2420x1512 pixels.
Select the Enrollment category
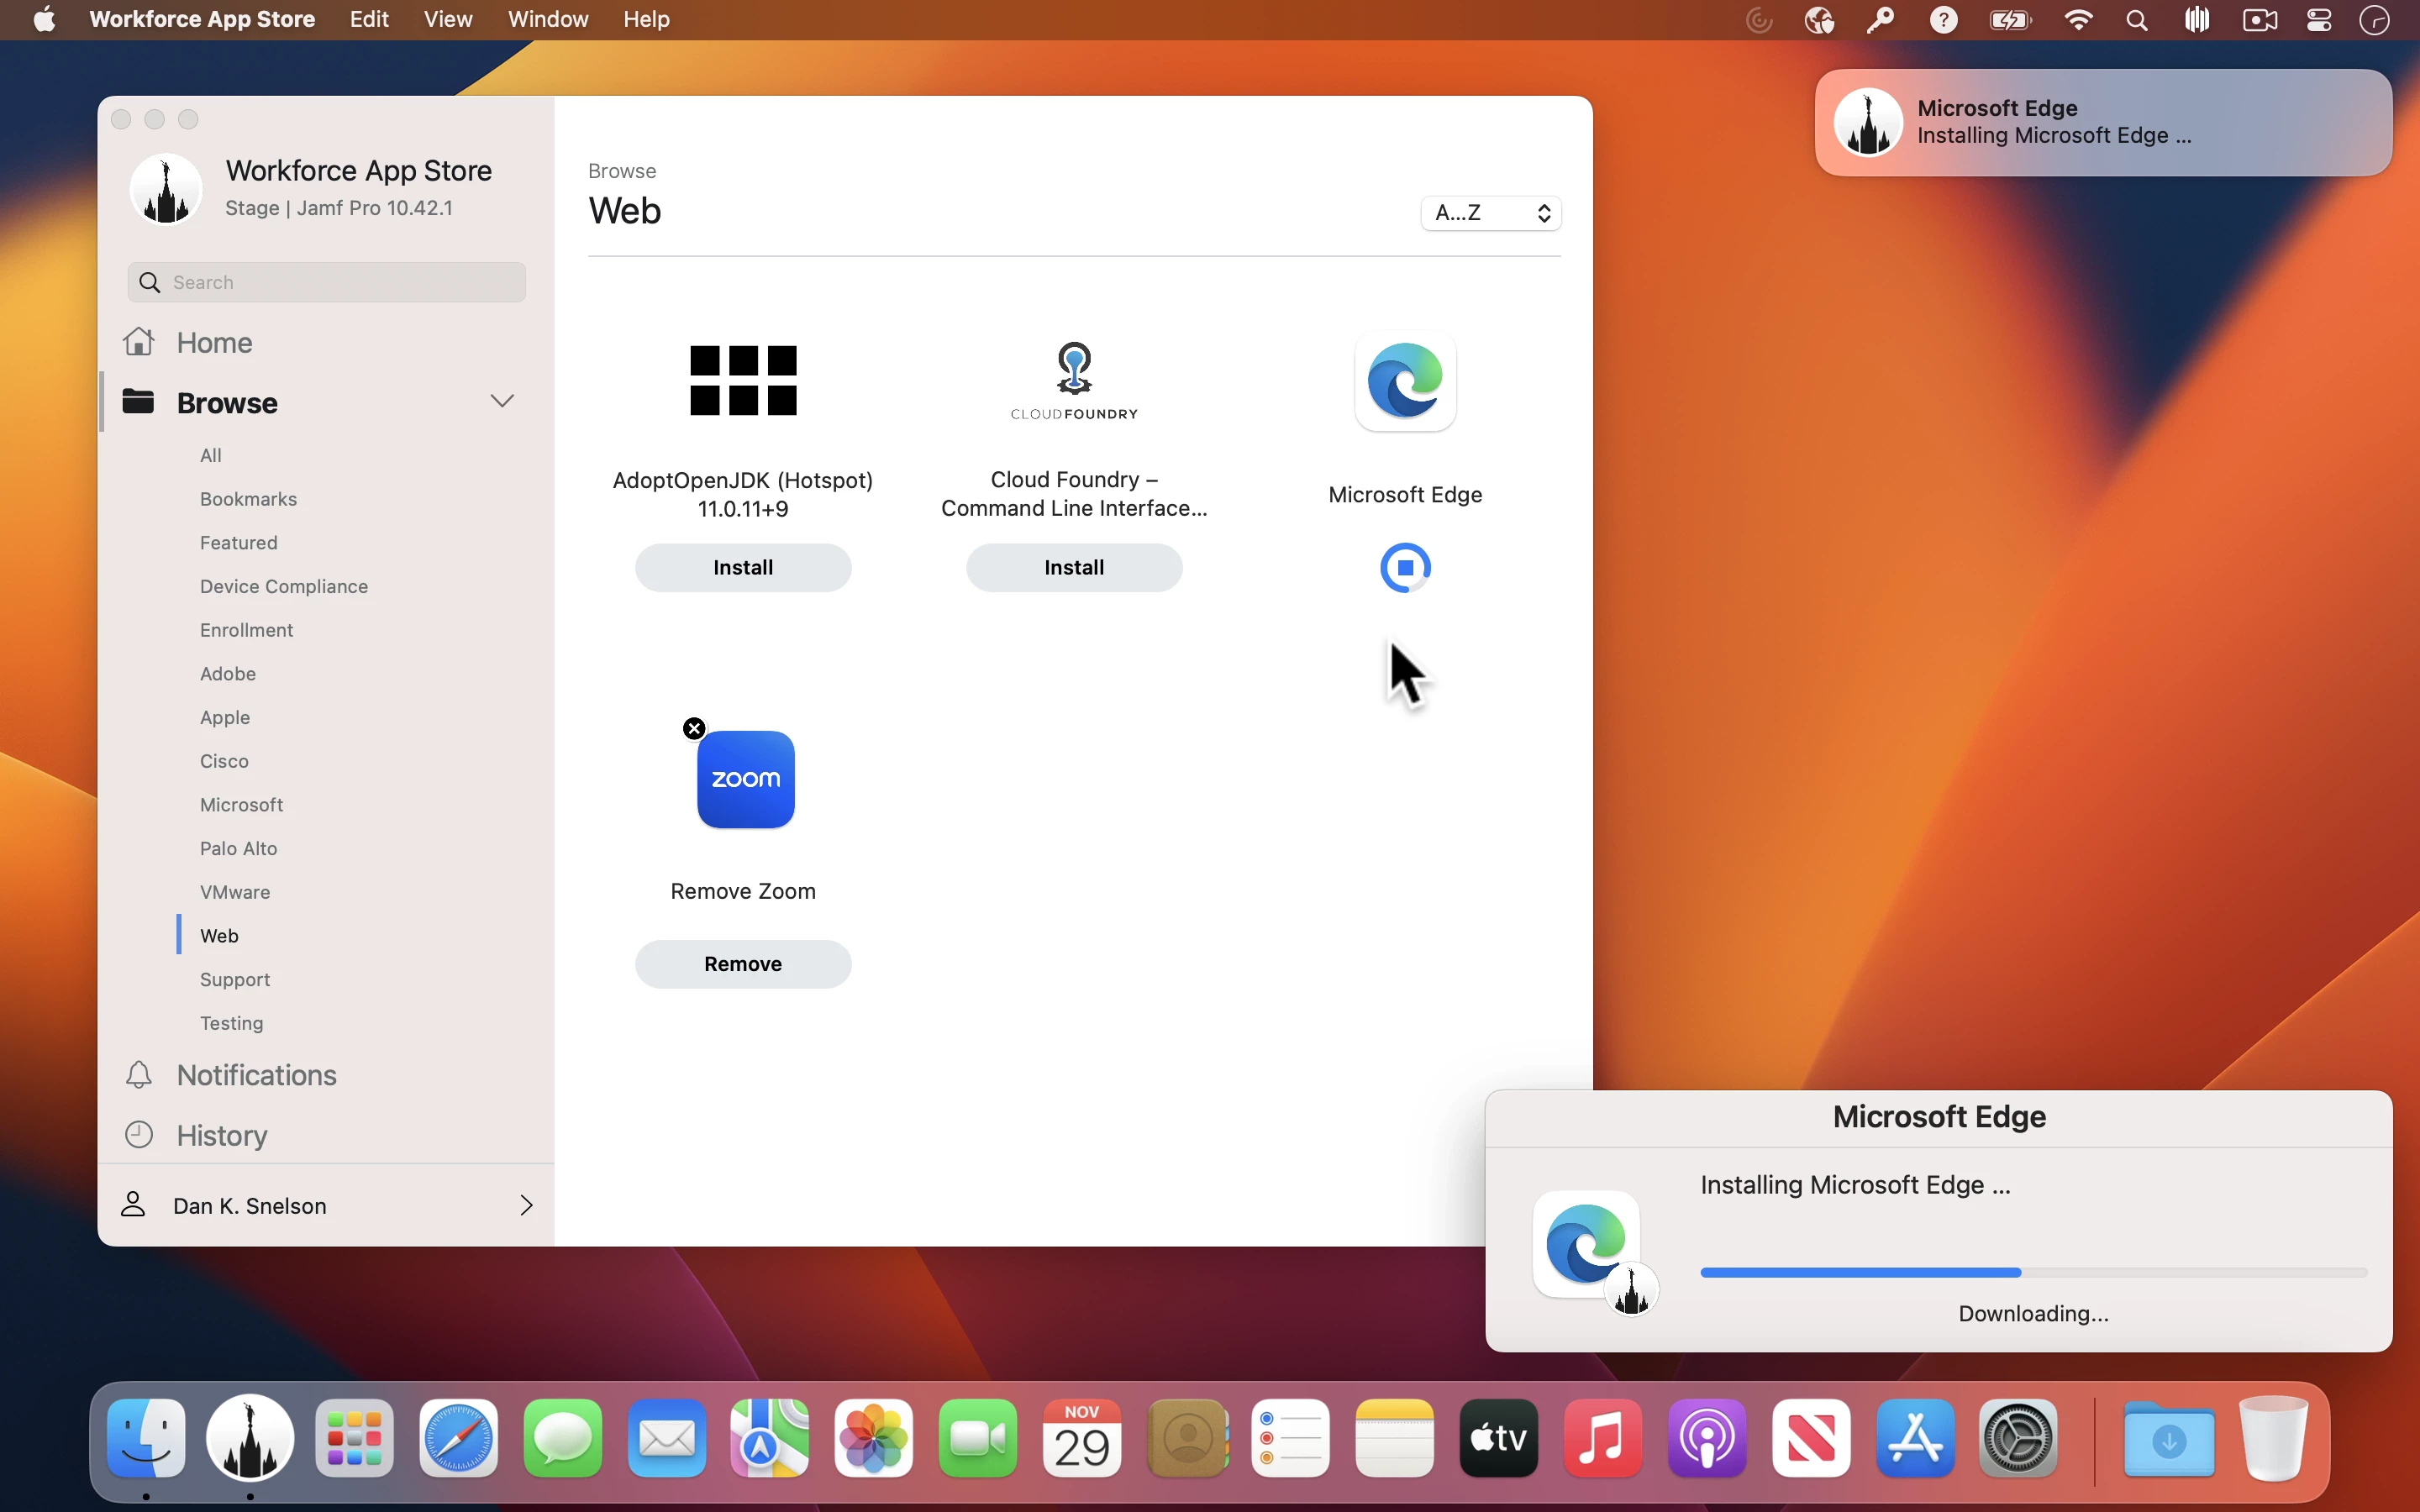(x=246, y=630)
